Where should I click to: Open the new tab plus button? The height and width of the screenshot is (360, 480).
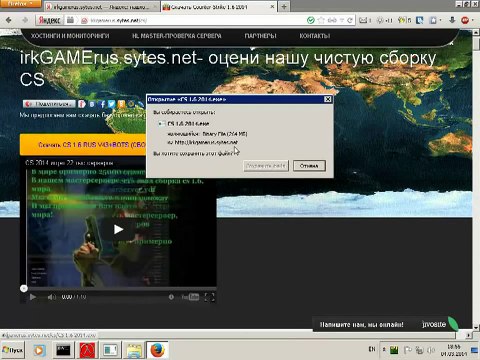click(284, 6)
